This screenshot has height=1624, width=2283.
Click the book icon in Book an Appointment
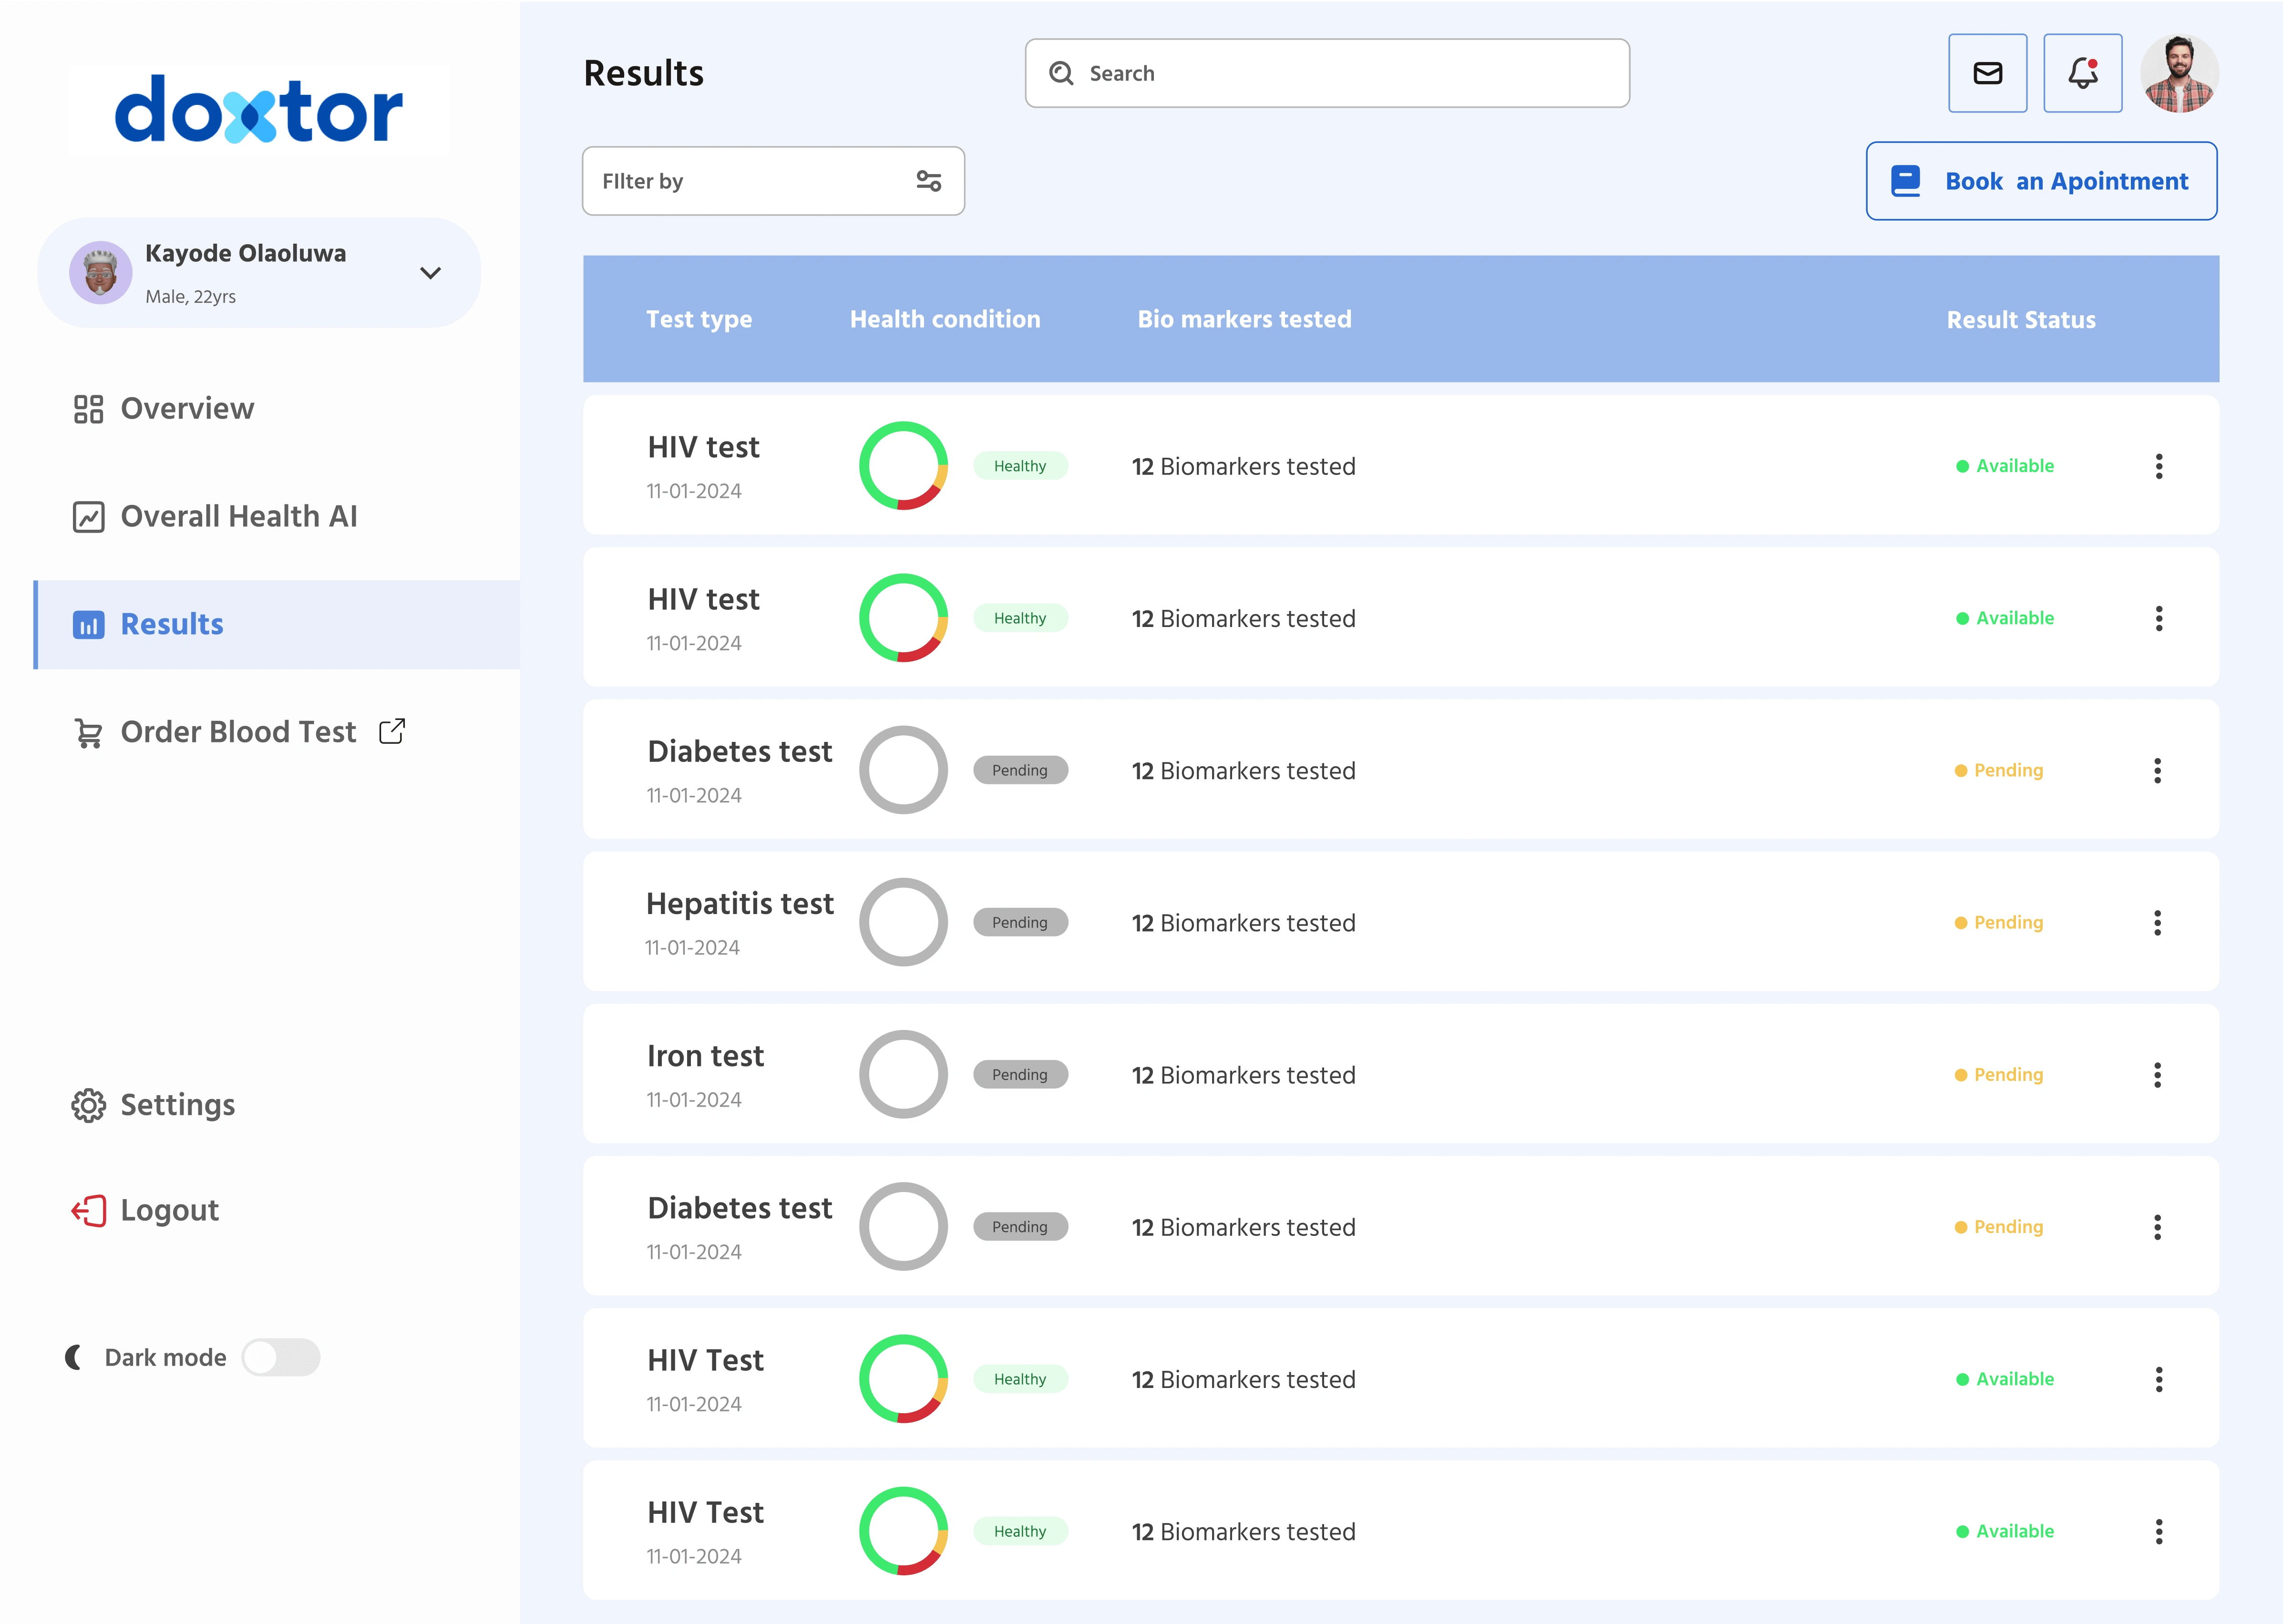(1906, 181)
